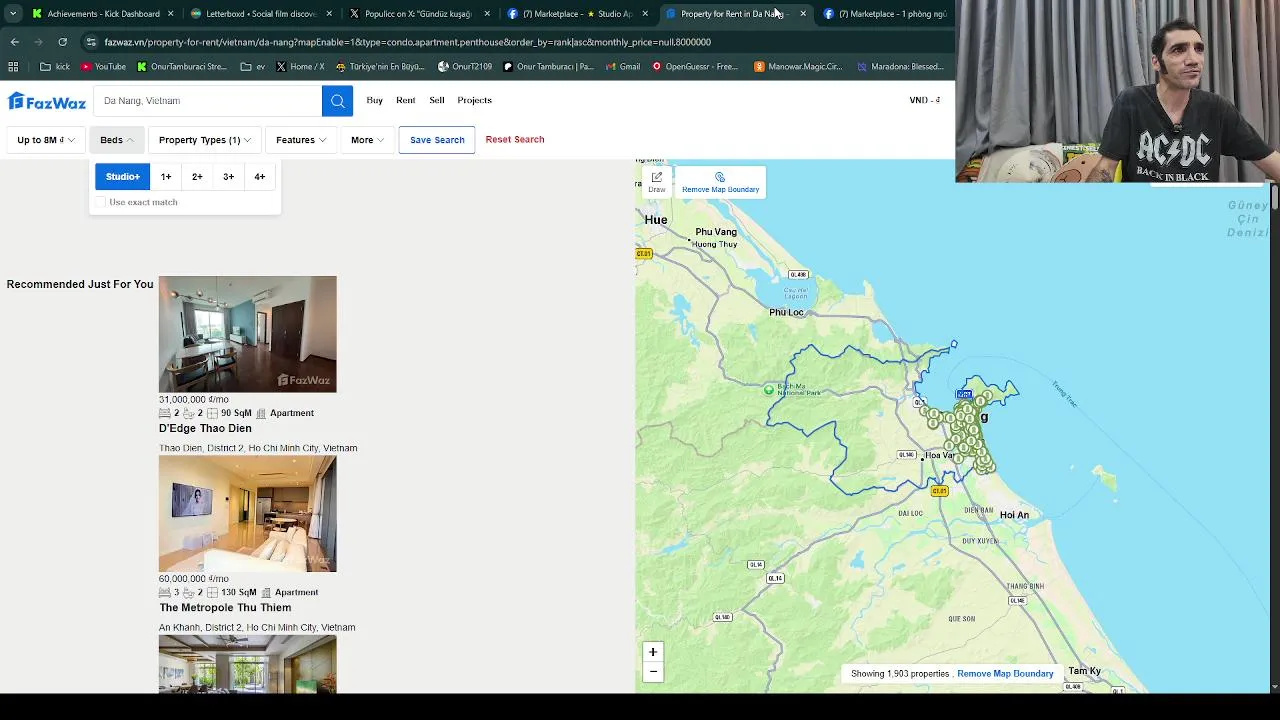The width and height of the screenshot is (1280, 720).
Task: Zoom out the map with minus button
Action: [653, 672]
